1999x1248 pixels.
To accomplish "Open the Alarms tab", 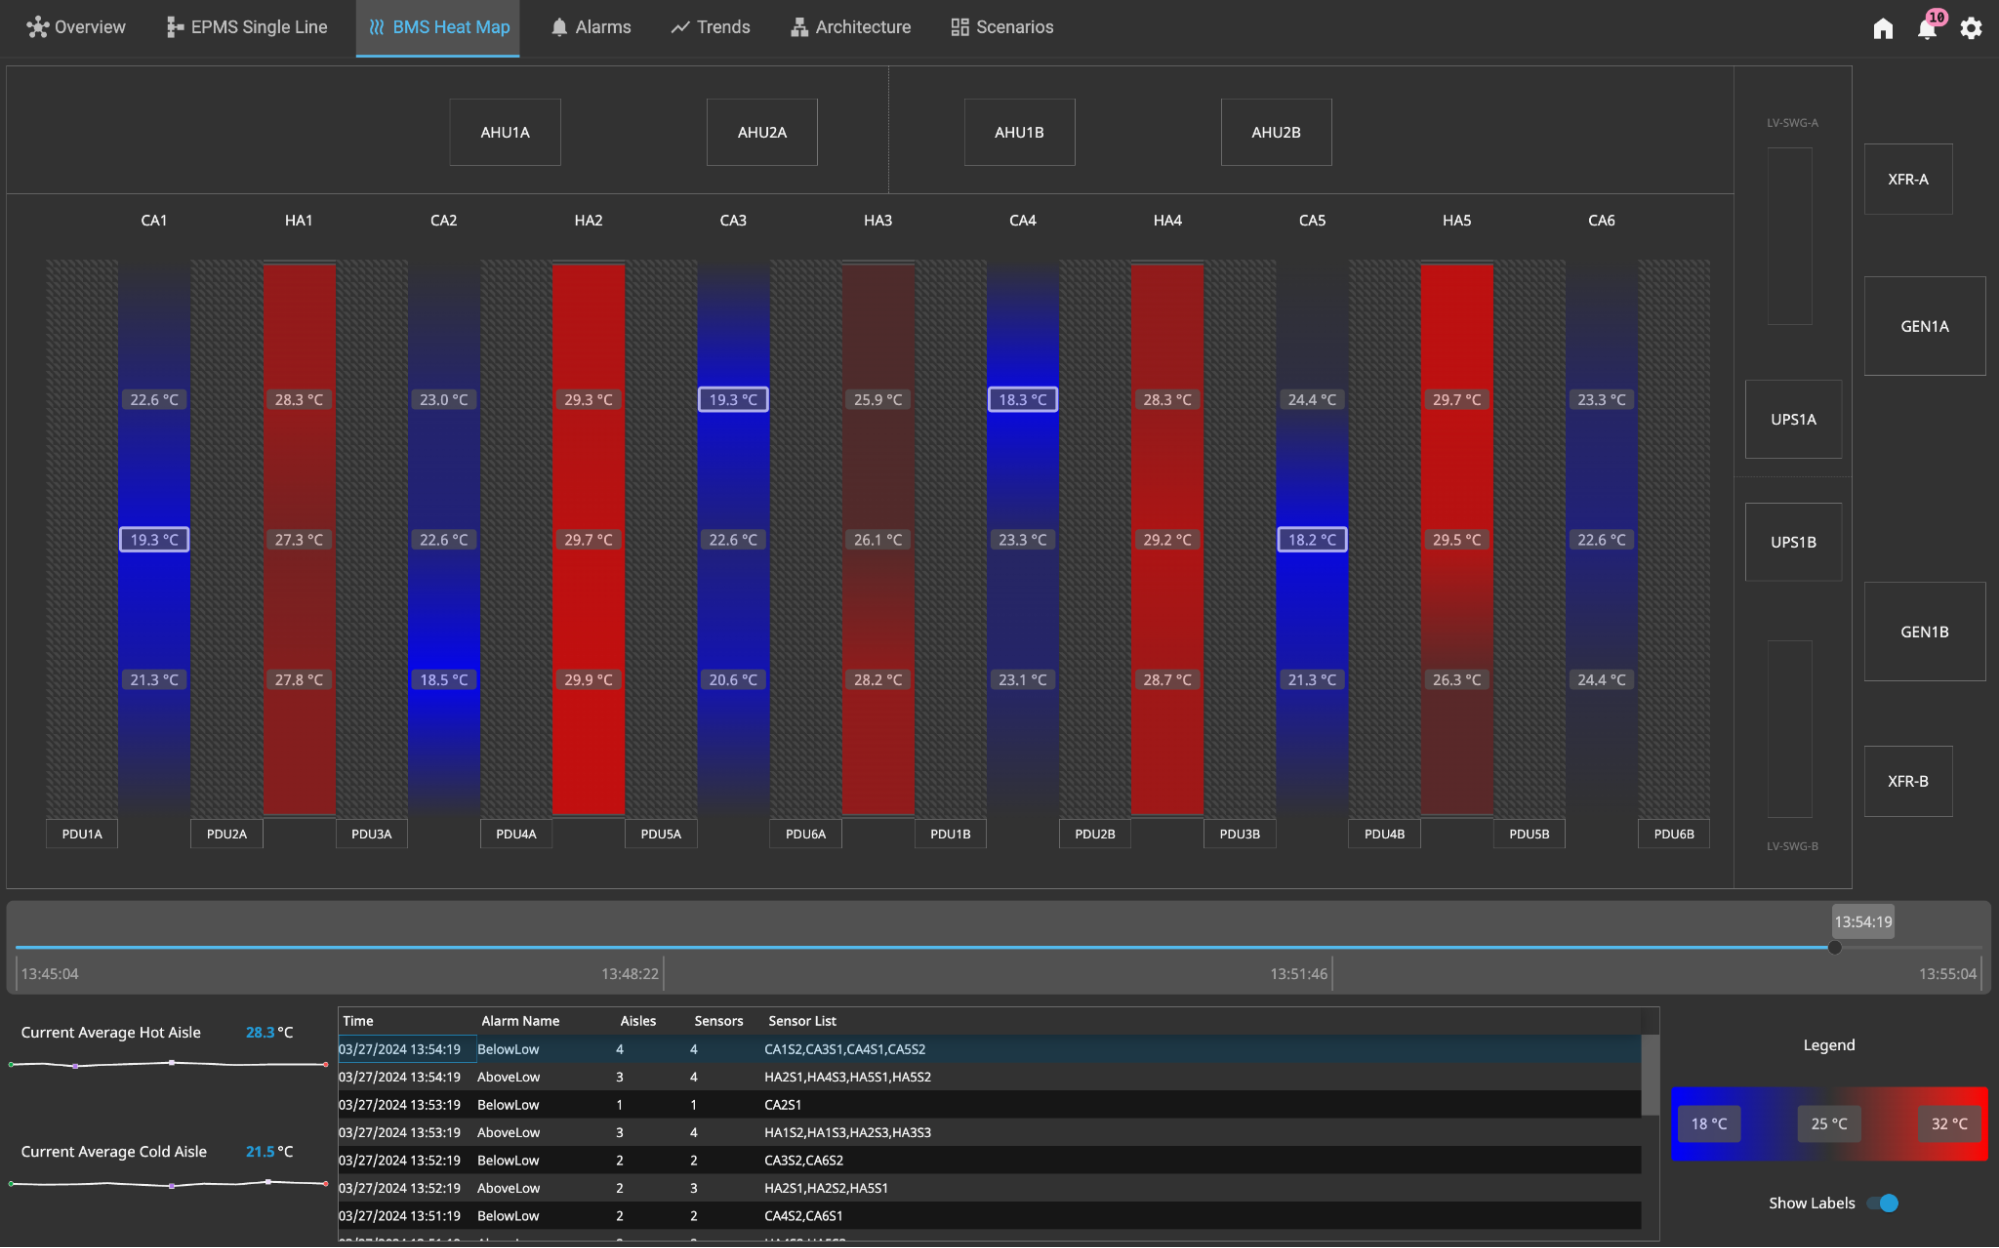I will click(591, 27).
